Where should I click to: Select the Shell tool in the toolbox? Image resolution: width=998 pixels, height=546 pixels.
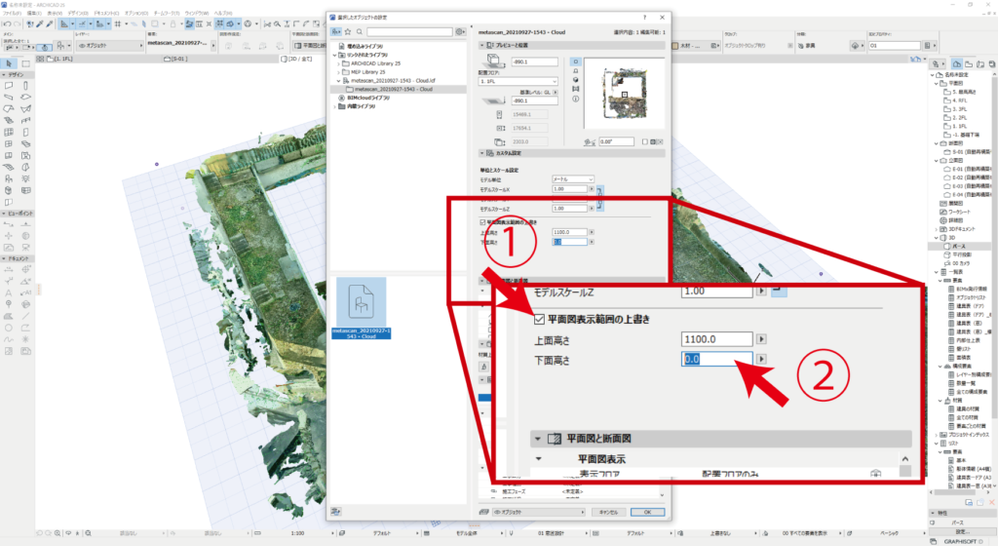25,109
